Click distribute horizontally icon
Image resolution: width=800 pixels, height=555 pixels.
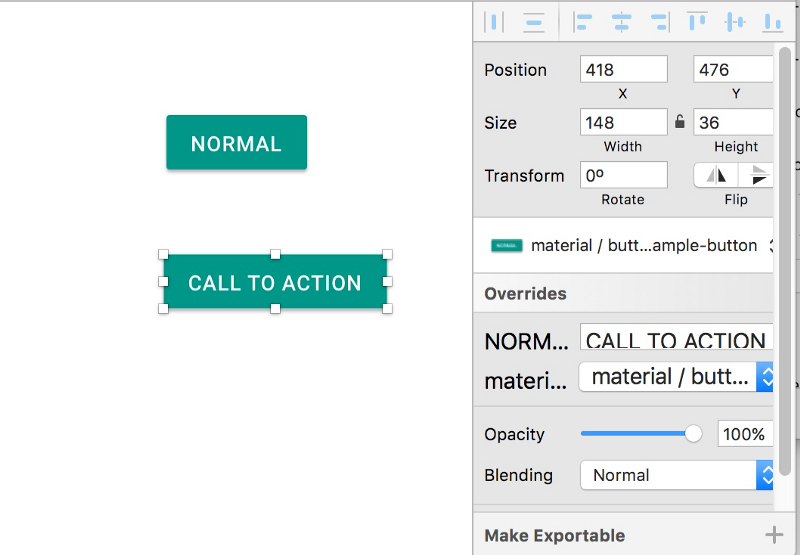pyautogui.click(x=494, y=22)
